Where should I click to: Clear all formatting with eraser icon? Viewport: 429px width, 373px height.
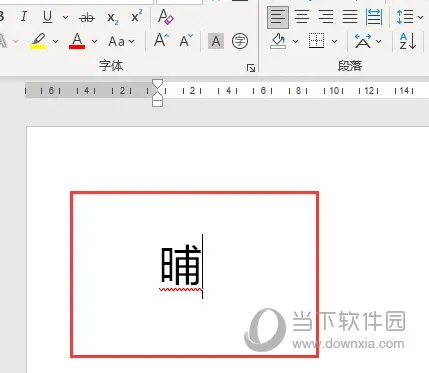(x=166, y=17)
